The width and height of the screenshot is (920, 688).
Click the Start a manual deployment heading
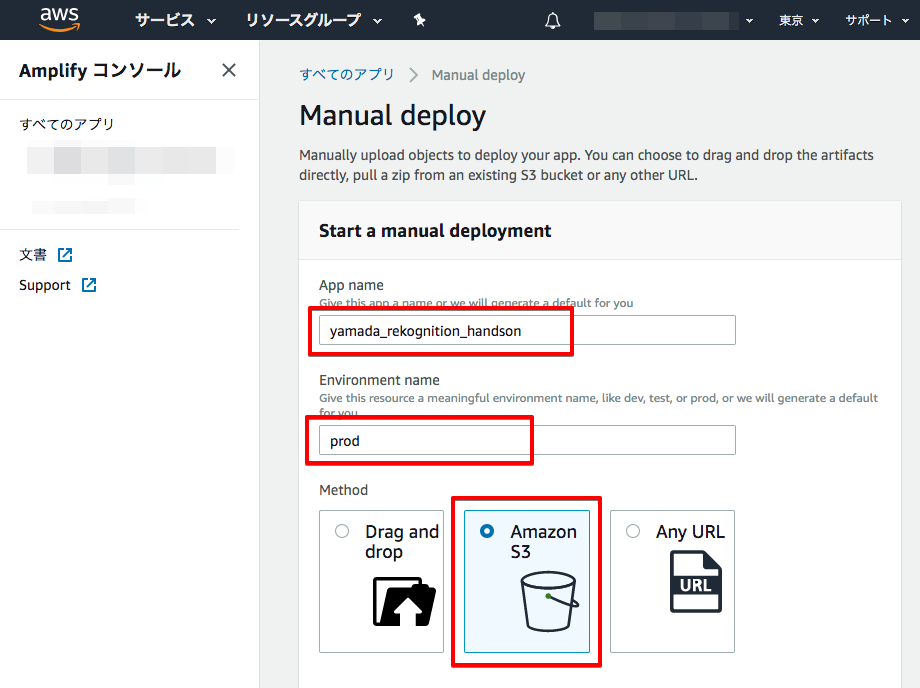[x=435, y=231]
